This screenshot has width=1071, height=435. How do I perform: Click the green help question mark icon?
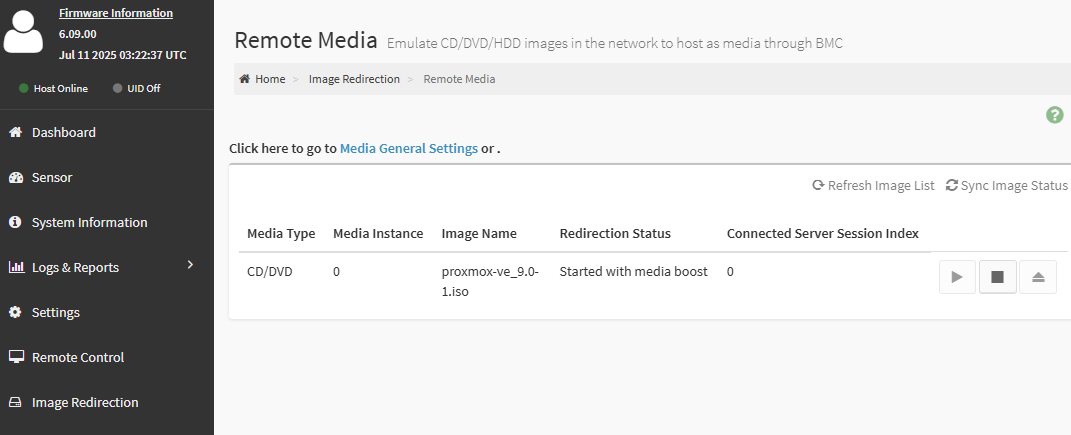(x=1054, y=115)
